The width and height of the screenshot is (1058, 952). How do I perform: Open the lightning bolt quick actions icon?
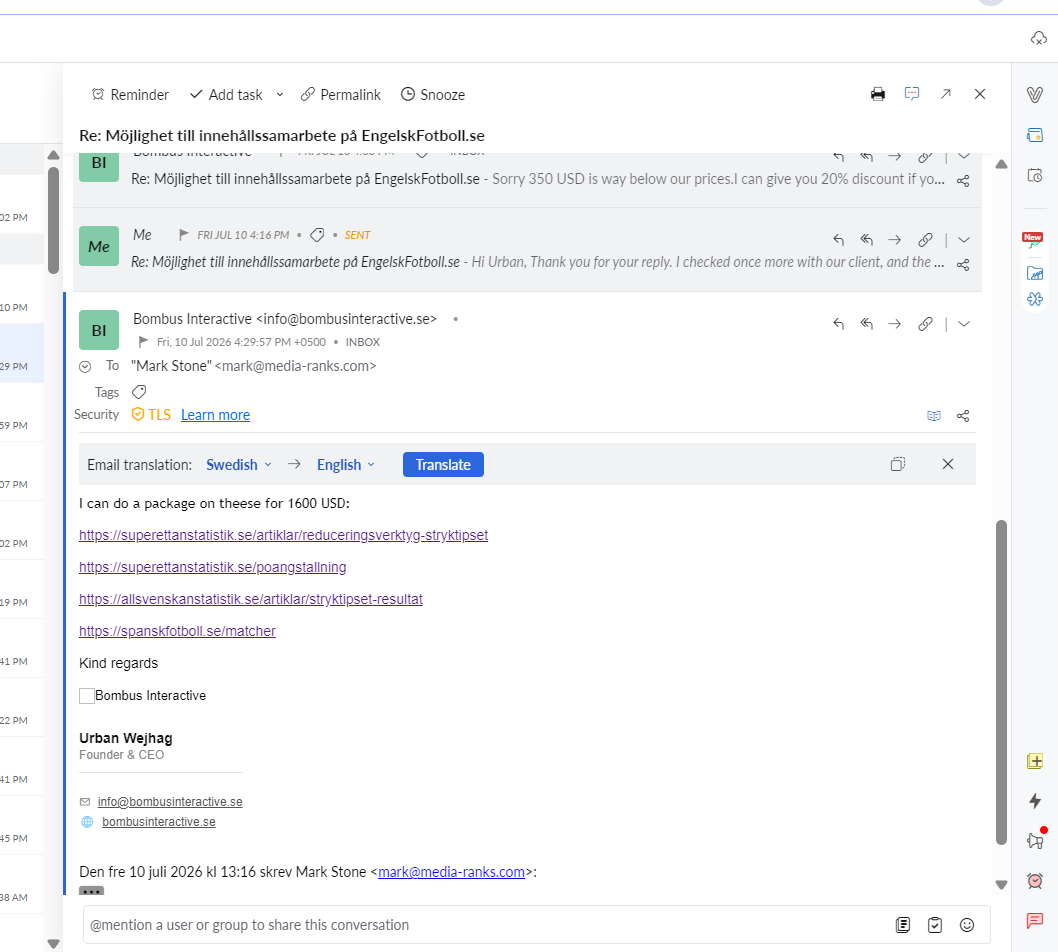[1034, 801]
